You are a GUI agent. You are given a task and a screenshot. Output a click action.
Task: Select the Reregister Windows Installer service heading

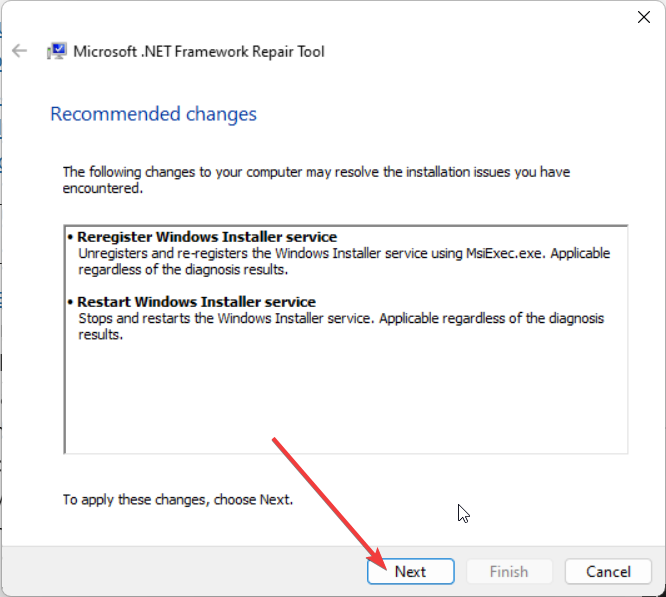pyautogui.click(x=208, y=237)
